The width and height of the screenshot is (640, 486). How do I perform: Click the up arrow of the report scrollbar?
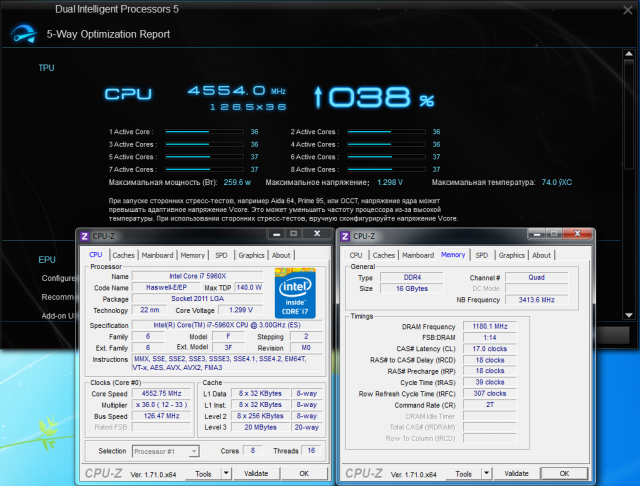629,54
